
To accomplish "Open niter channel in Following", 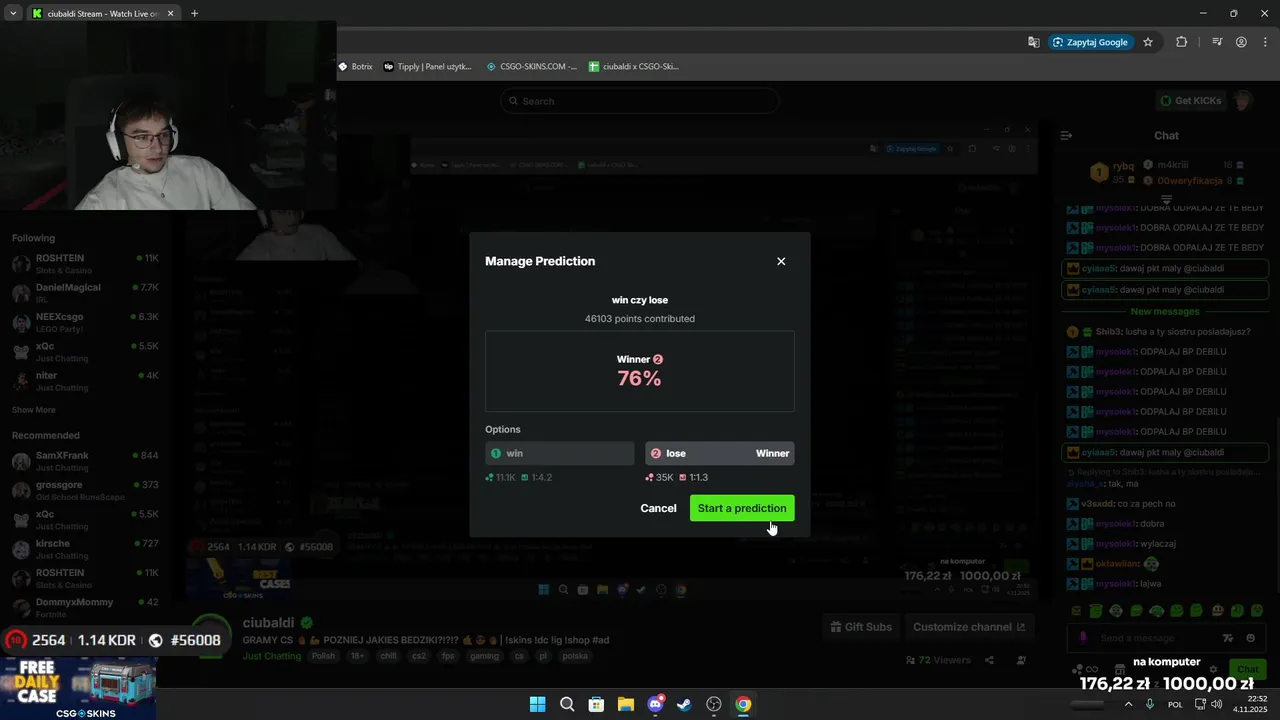I will (84, 381).
